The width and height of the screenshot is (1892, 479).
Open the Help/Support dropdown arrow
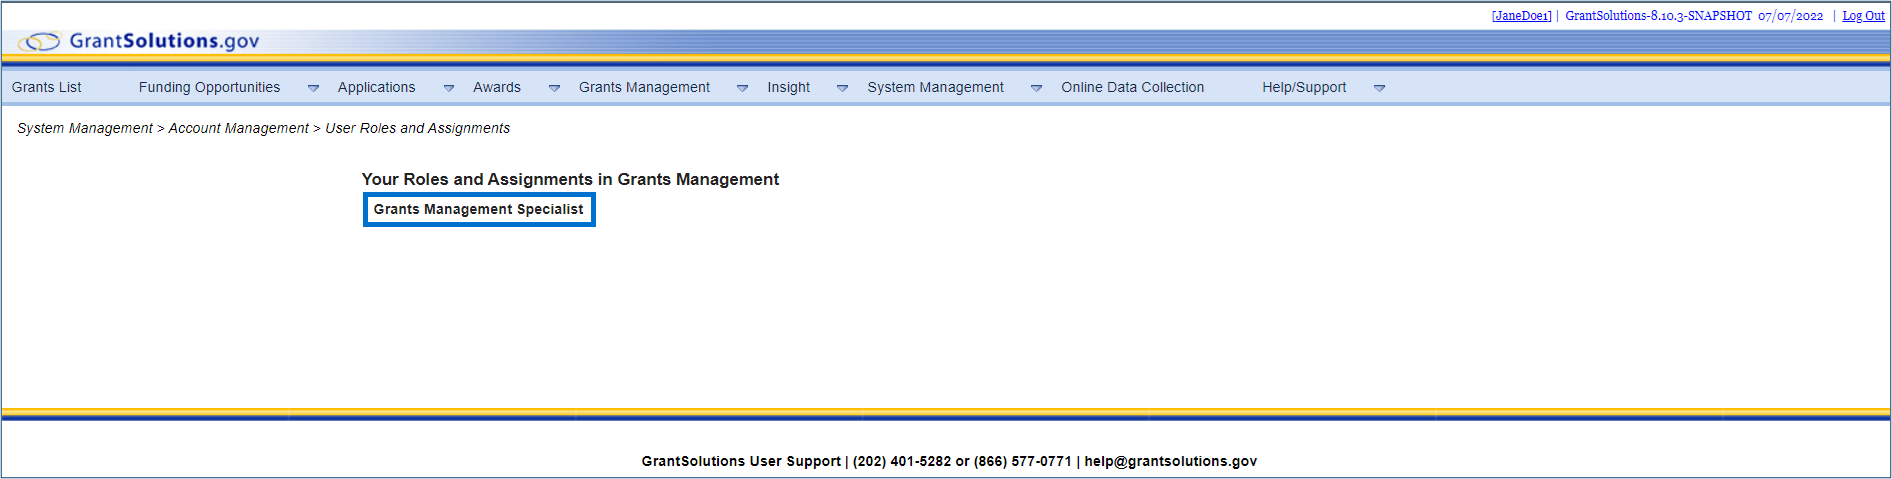(1379, 88)
